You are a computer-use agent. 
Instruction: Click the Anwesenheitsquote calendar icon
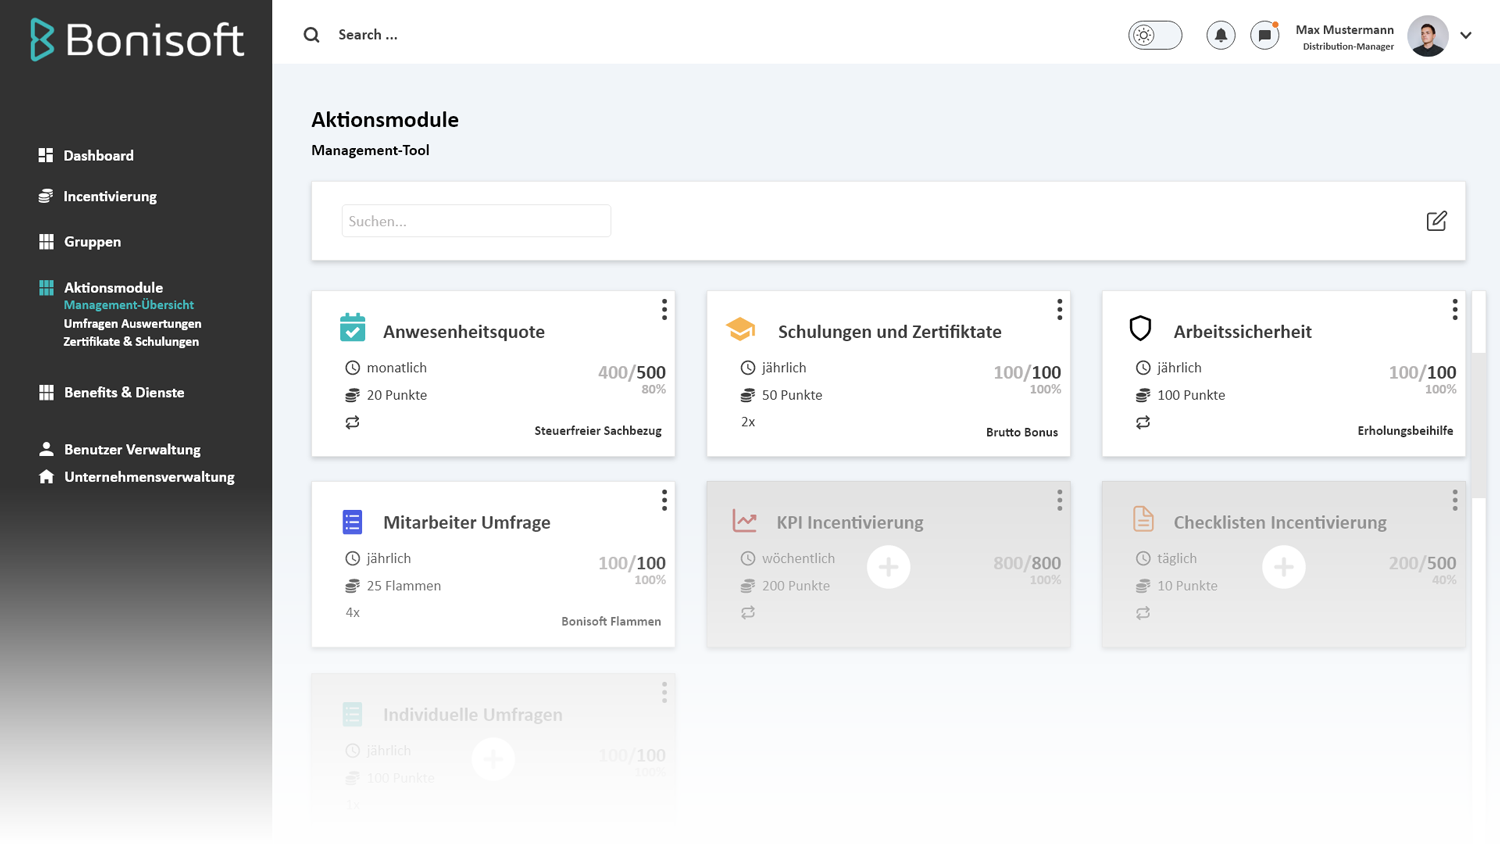352,328
